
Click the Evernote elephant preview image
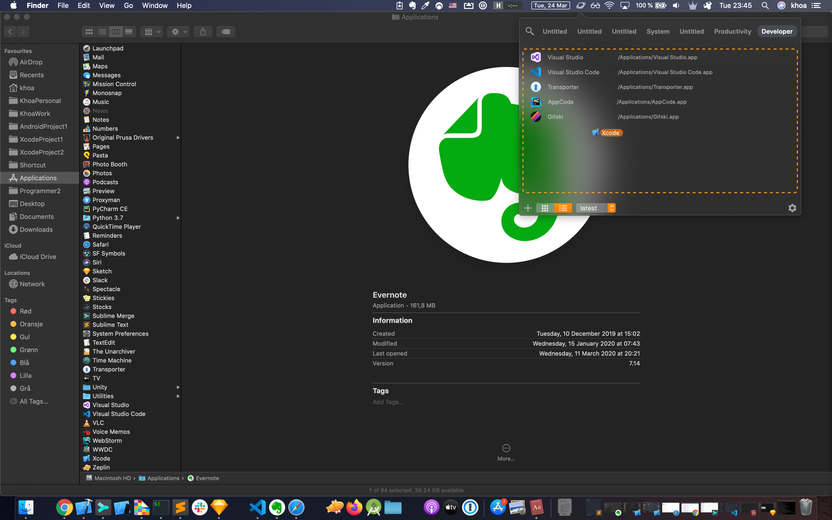pos(506,164)
